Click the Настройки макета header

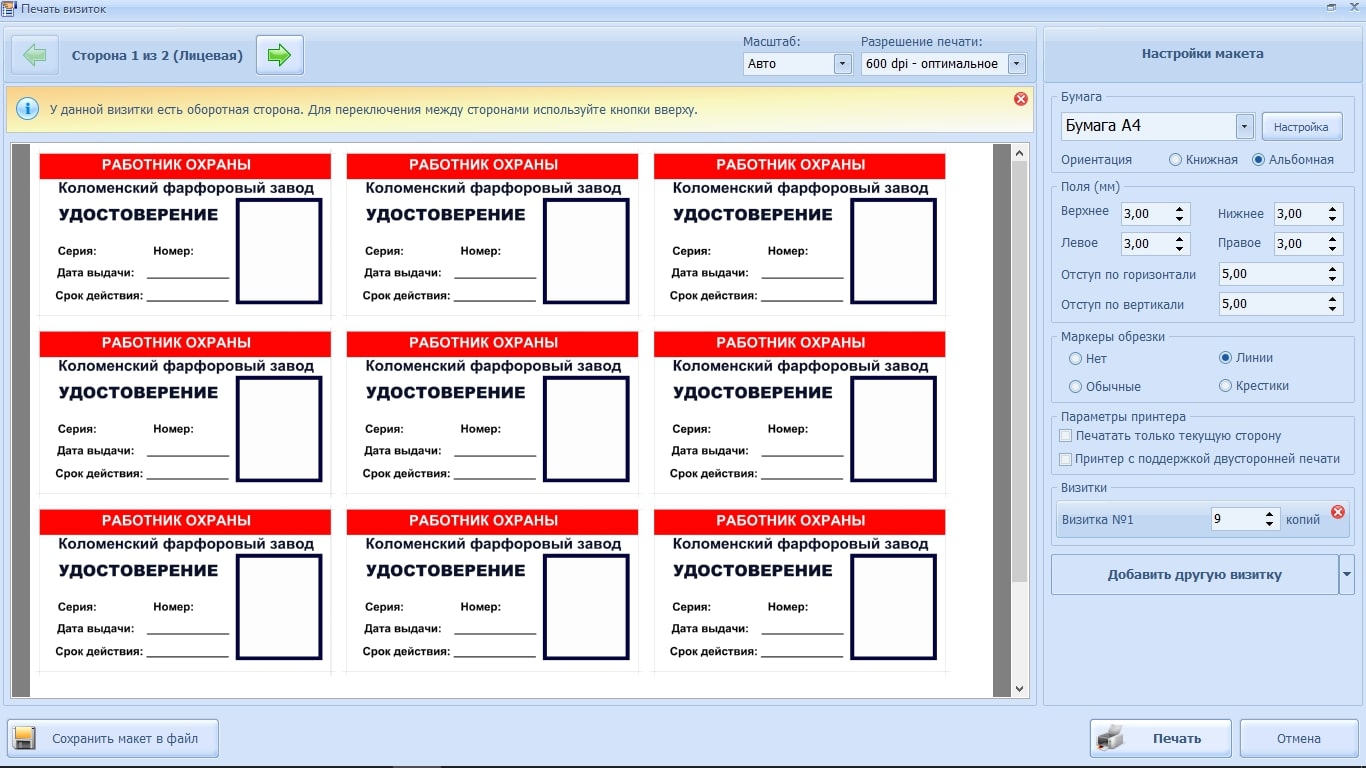click(1202, 54)
